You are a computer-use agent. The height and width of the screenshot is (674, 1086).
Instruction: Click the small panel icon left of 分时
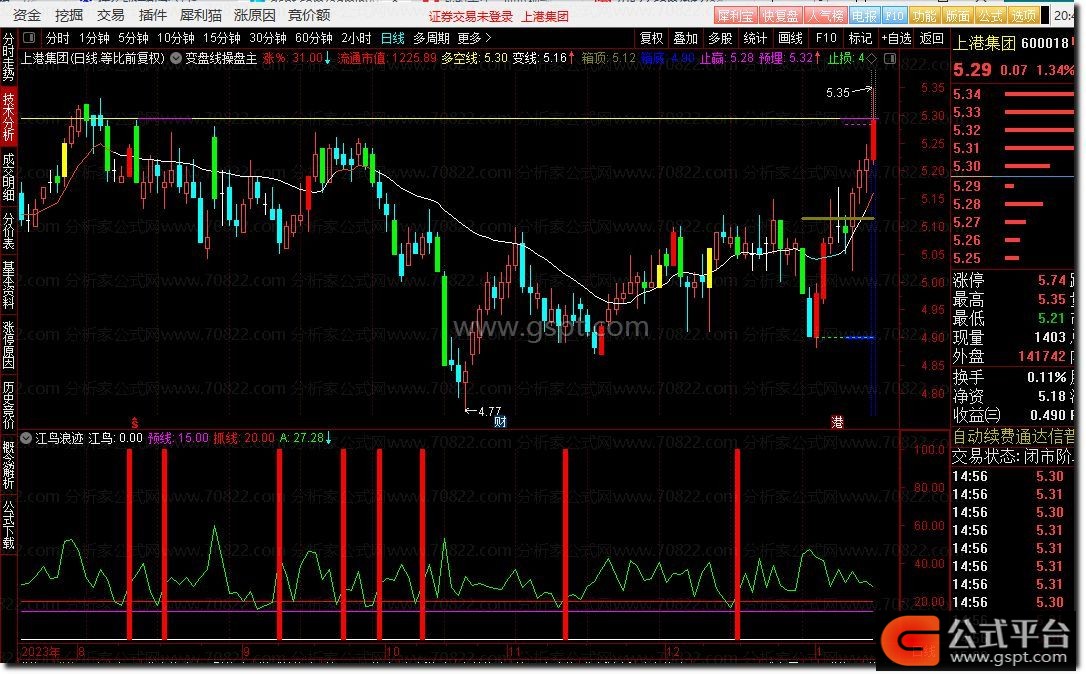click(29, 37)
